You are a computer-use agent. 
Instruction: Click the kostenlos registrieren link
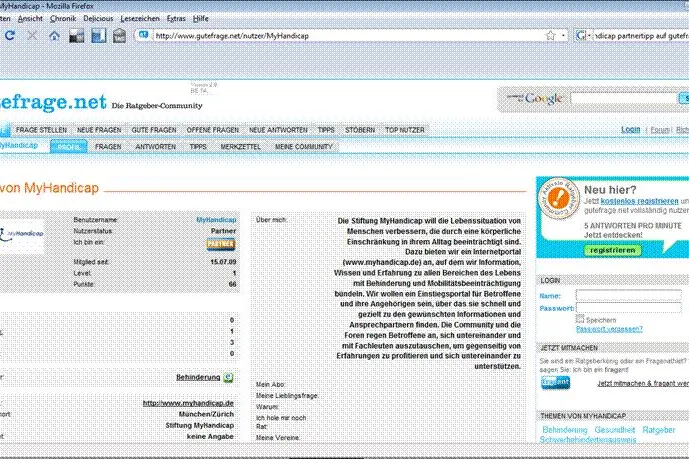click(x=639, y=201)
